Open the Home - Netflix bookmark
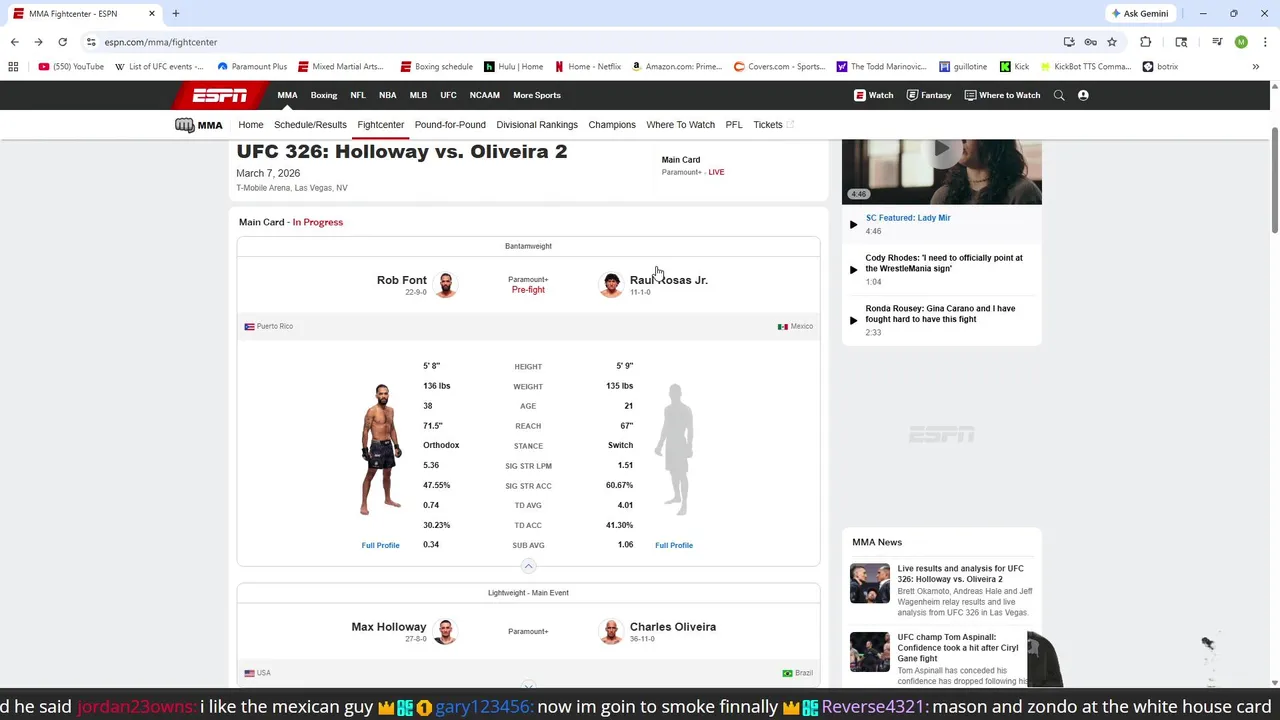This screenshot has height=720, width=1280. coord(588,67)
